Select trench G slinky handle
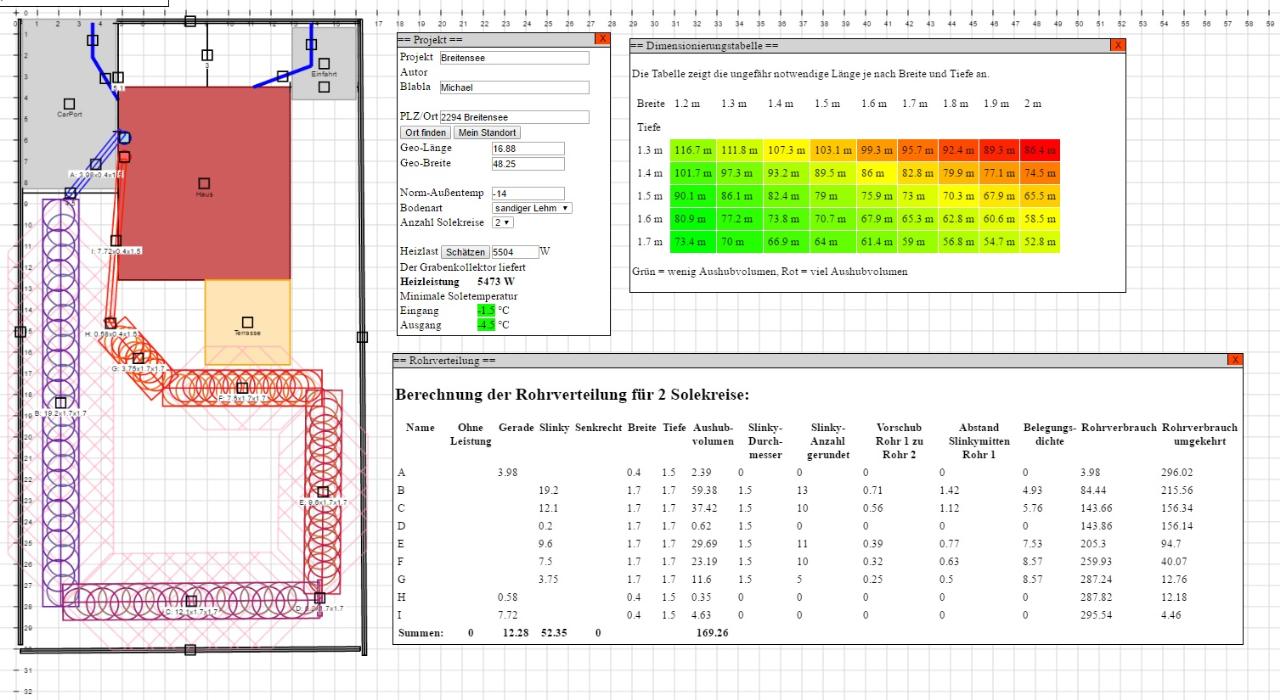1280x700 pixels. [139, 358]
